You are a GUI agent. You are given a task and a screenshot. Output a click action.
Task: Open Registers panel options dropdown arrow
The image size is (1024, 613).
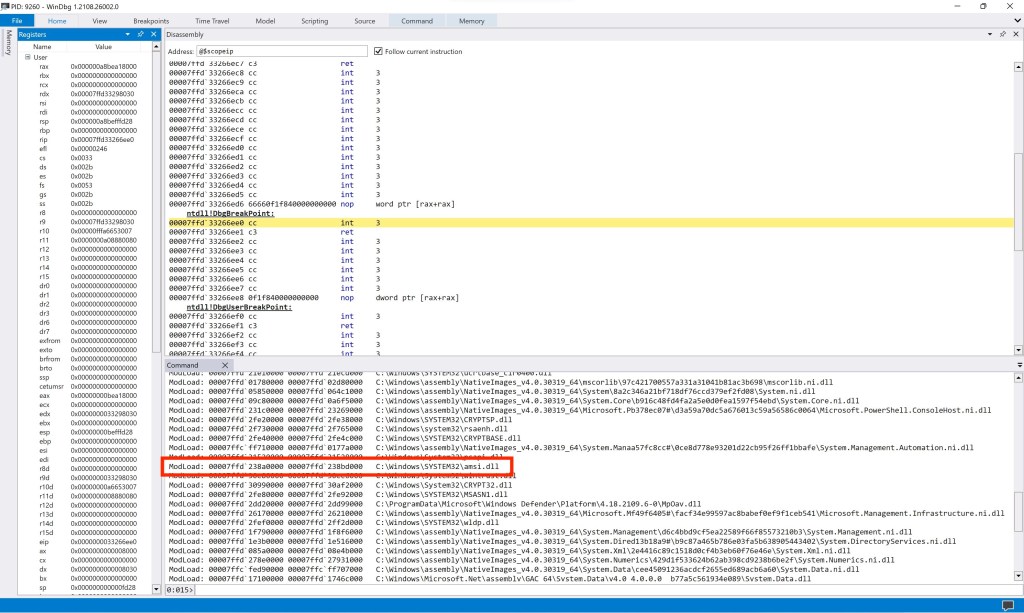[128, 35]
